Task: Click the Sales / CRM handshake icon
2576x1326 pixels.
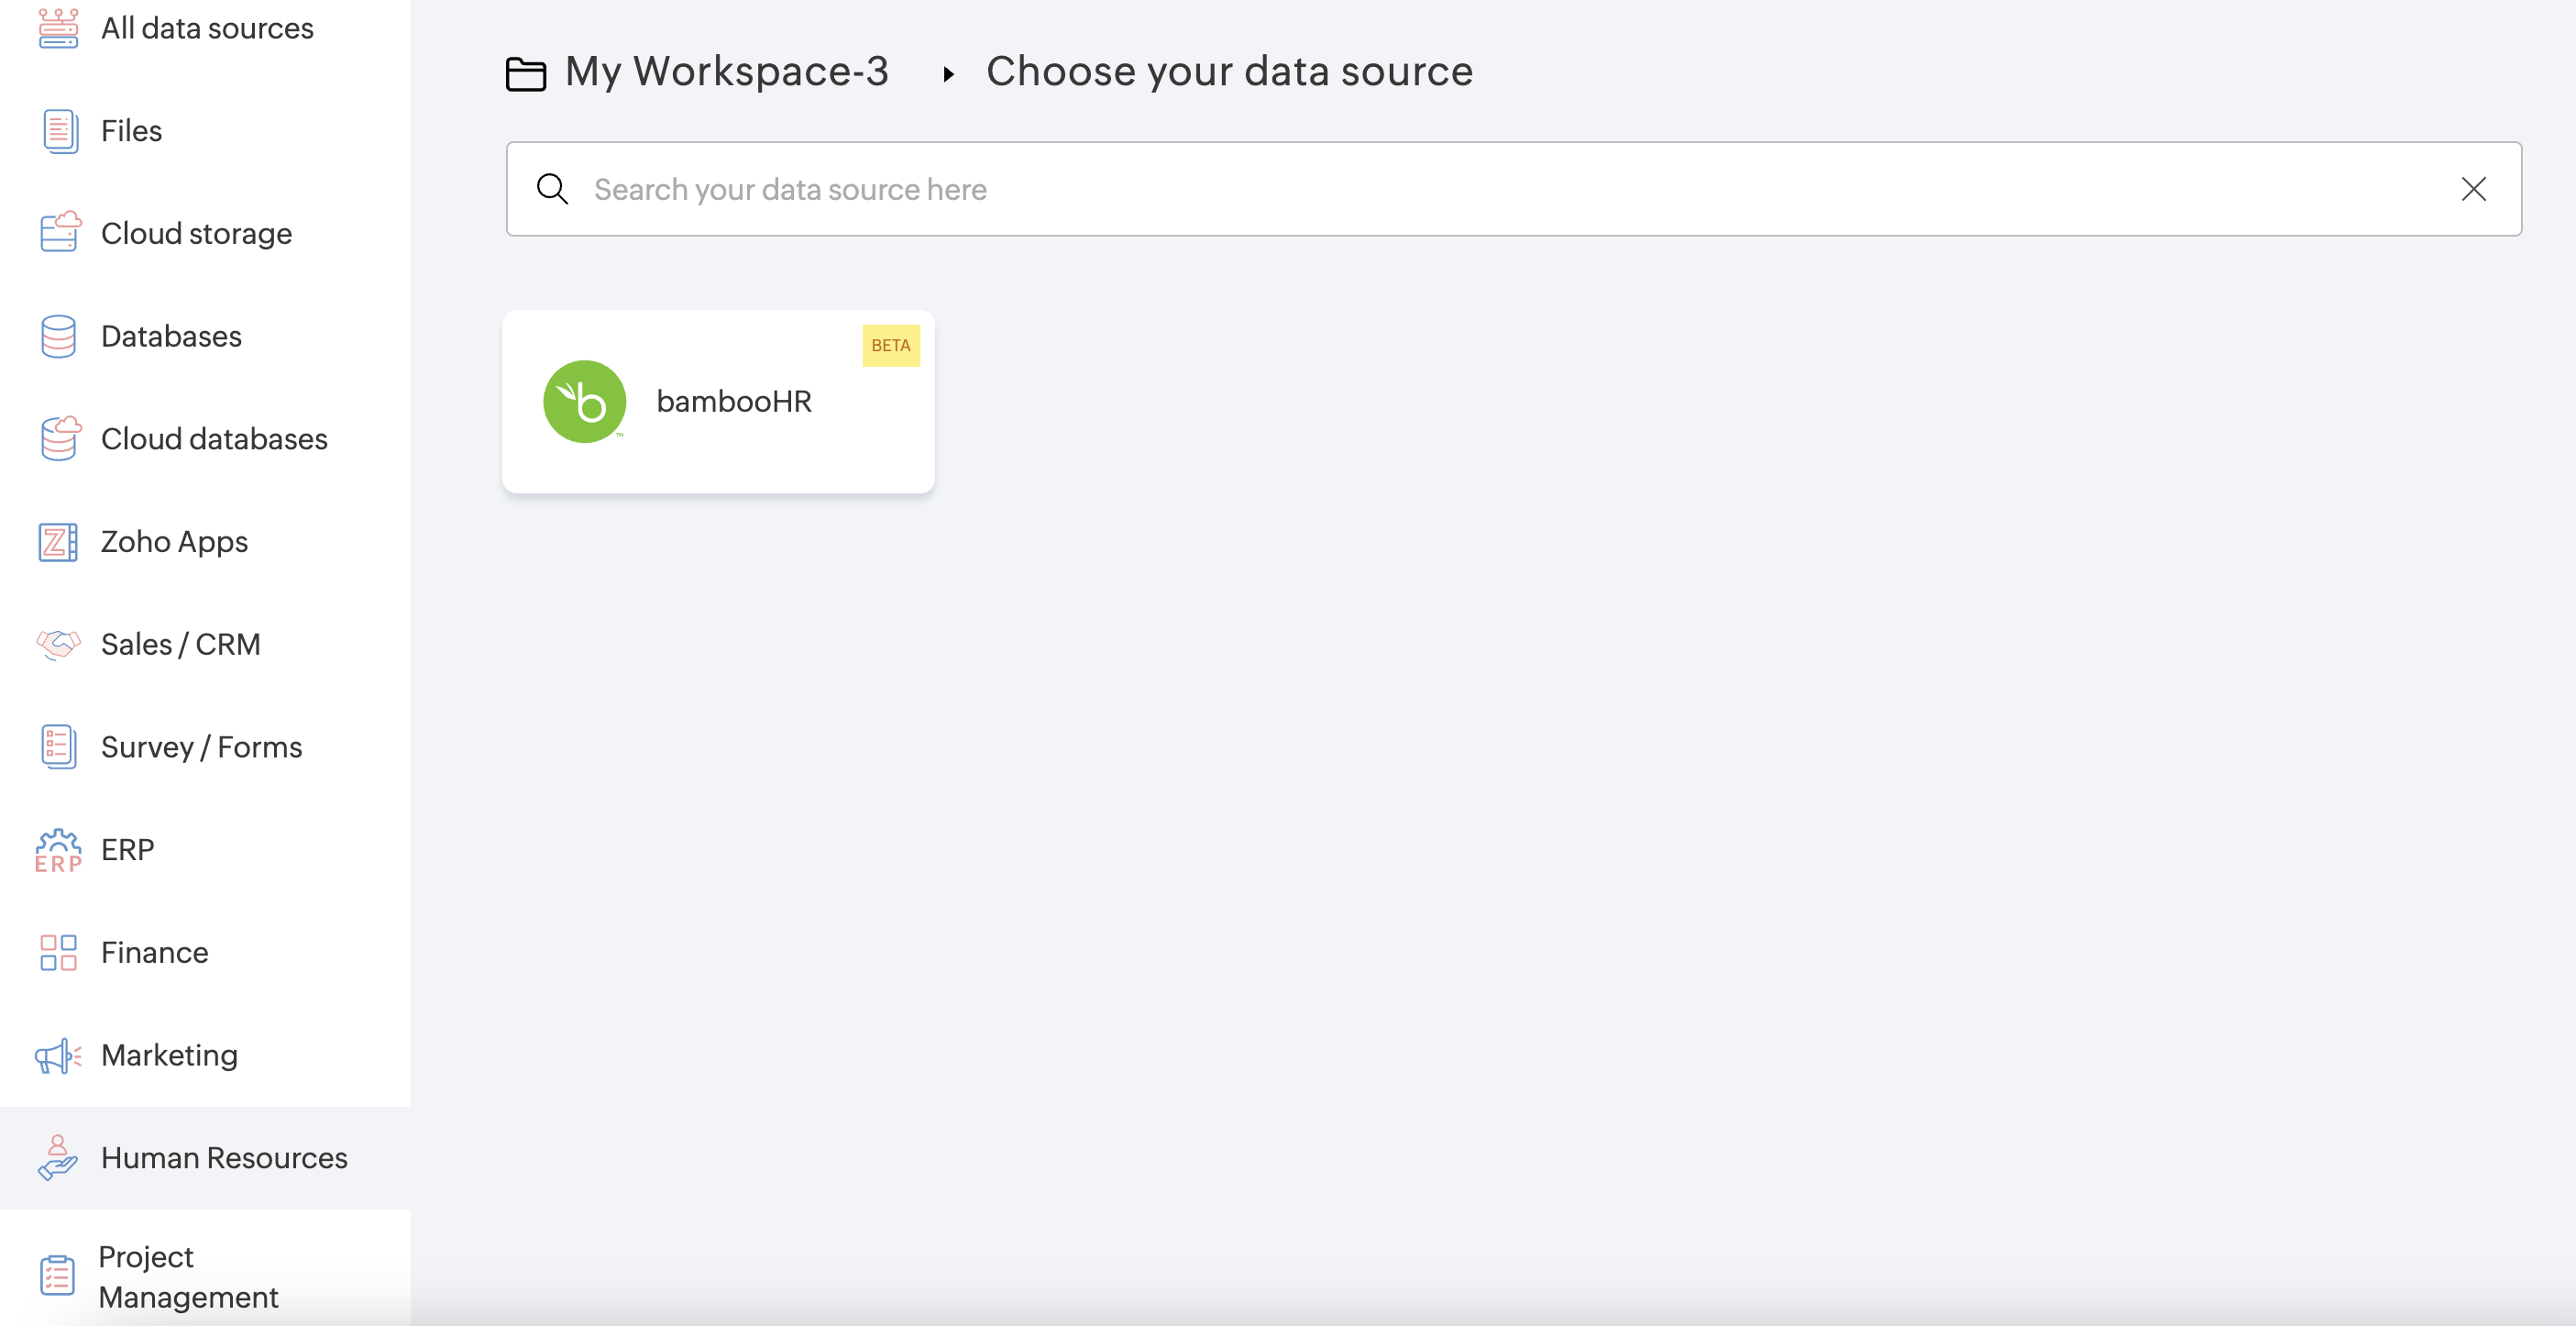Action: [x=58, y=644]
